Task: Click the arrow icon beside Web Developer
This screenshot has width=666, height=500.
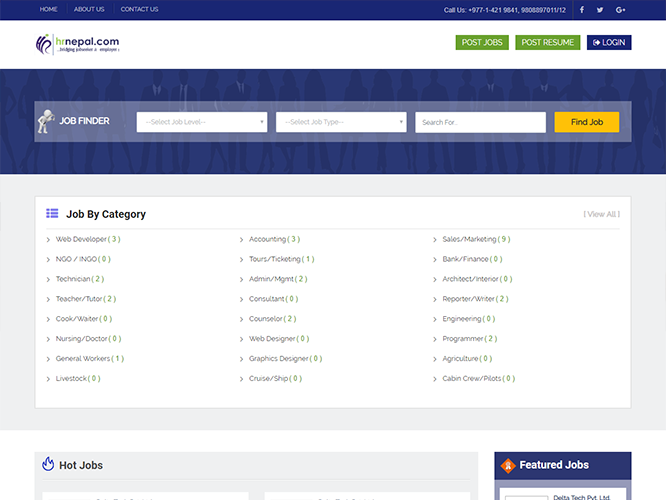Action: pos(48,240)
